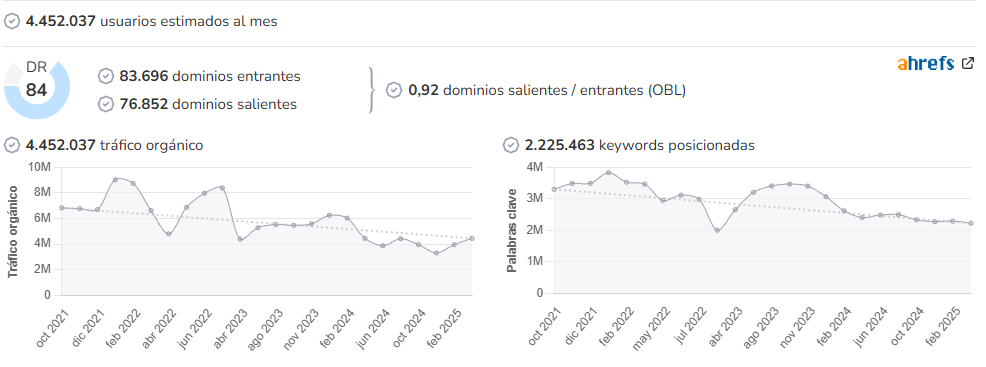Click first data point of traffic chart
Image resolution: width=986 pixels, height=367 pixels.
click(62, 207)
